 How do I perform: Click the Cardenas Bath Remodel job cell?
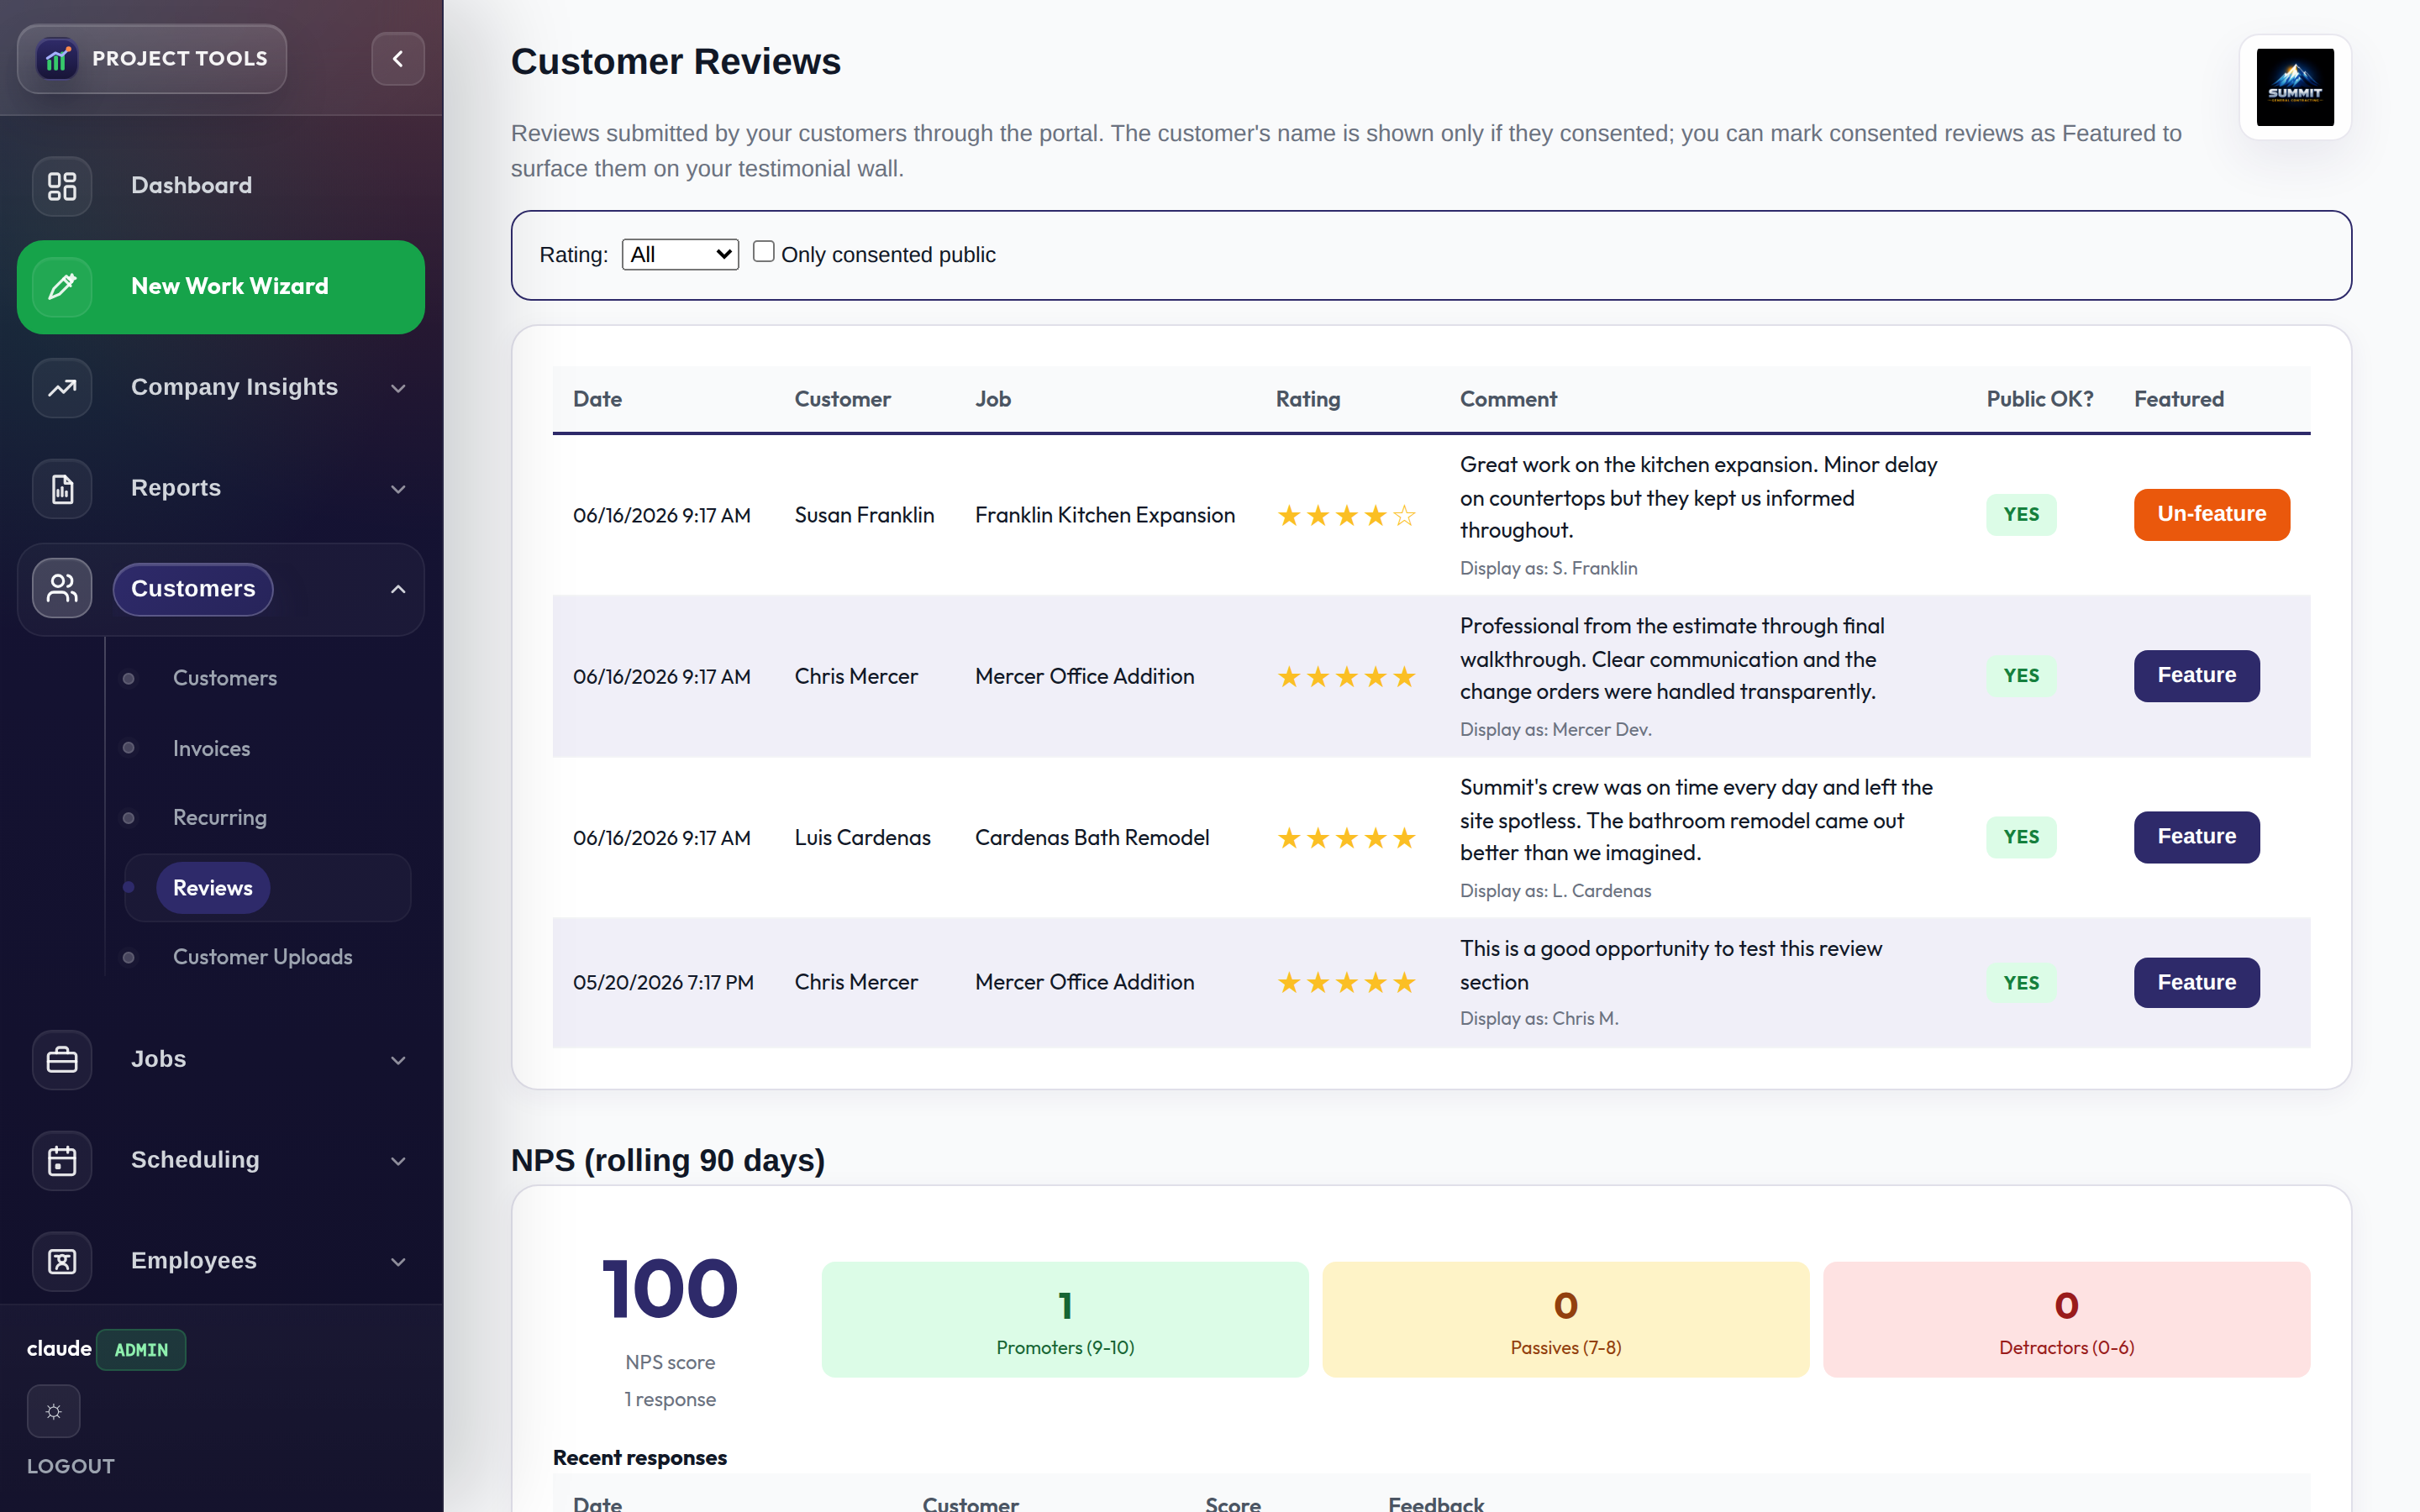[x=1092, y=838]
